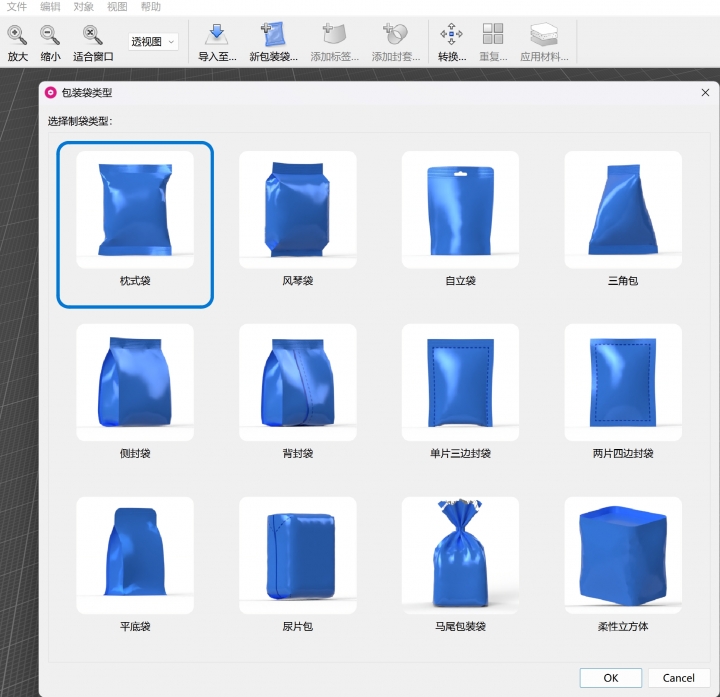Choose the 马尾包装袋 tied bag
Image resolution: width=720 pixels, height=697 pixels.
coord(460,555)
